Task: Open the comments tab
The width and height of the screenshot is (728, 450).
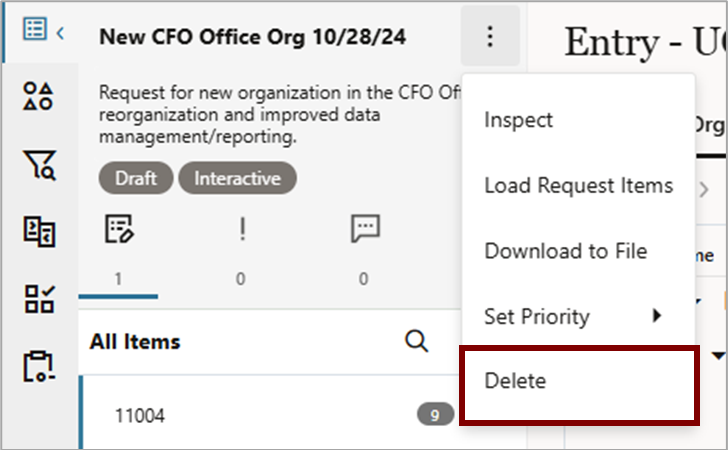Action: [x=364, y=250]
